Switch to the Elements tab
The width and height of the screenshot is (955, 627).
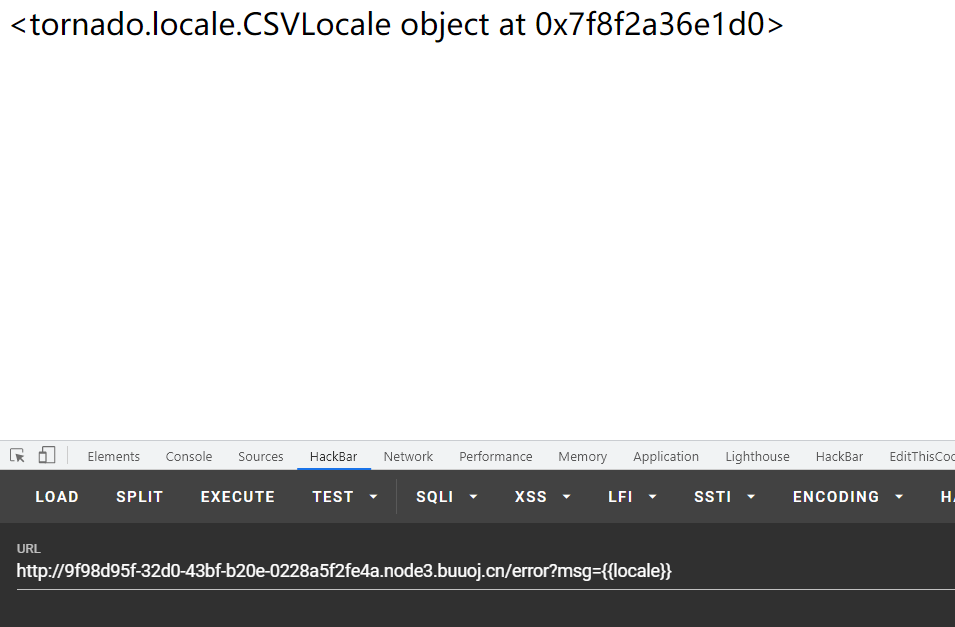pyautogui.click(x=113, y=456)
